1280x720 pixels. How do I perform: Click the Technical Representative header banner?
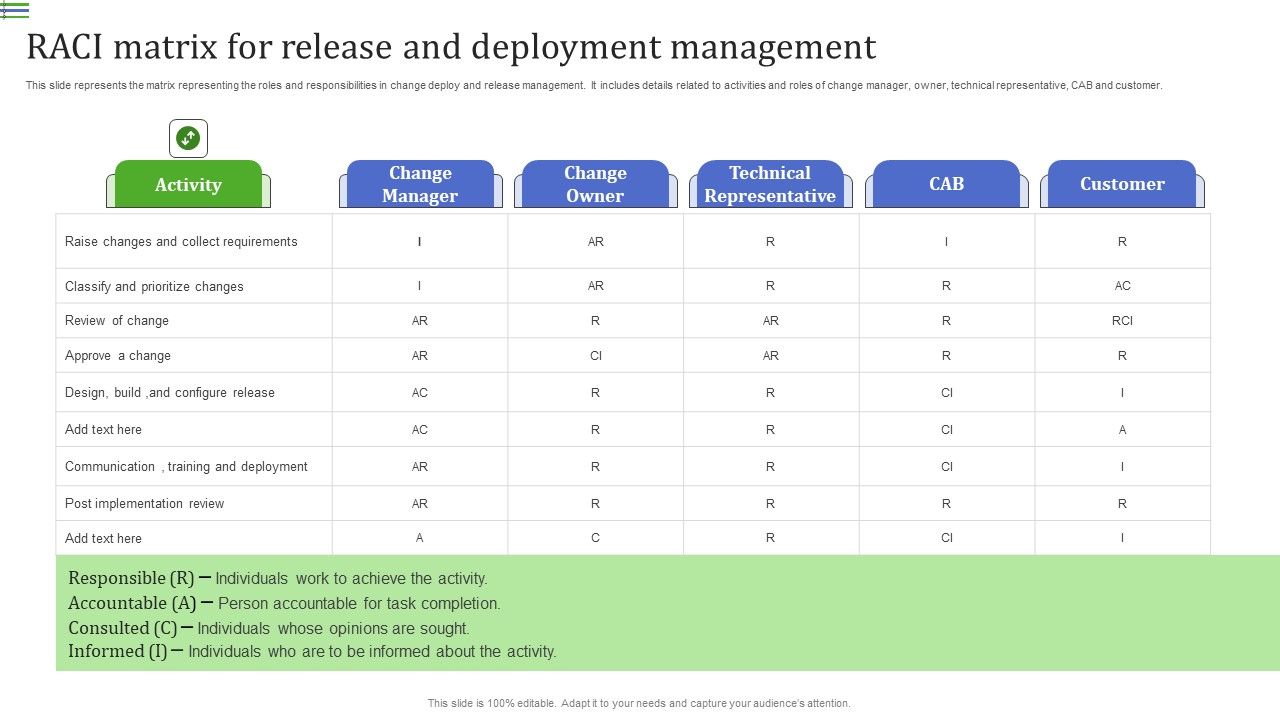point(771,184)
